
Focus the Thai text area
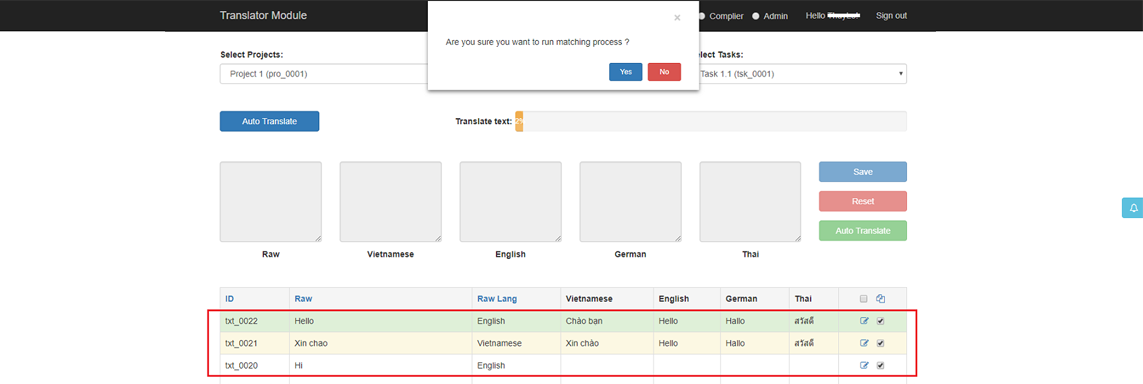click(750, 202)
